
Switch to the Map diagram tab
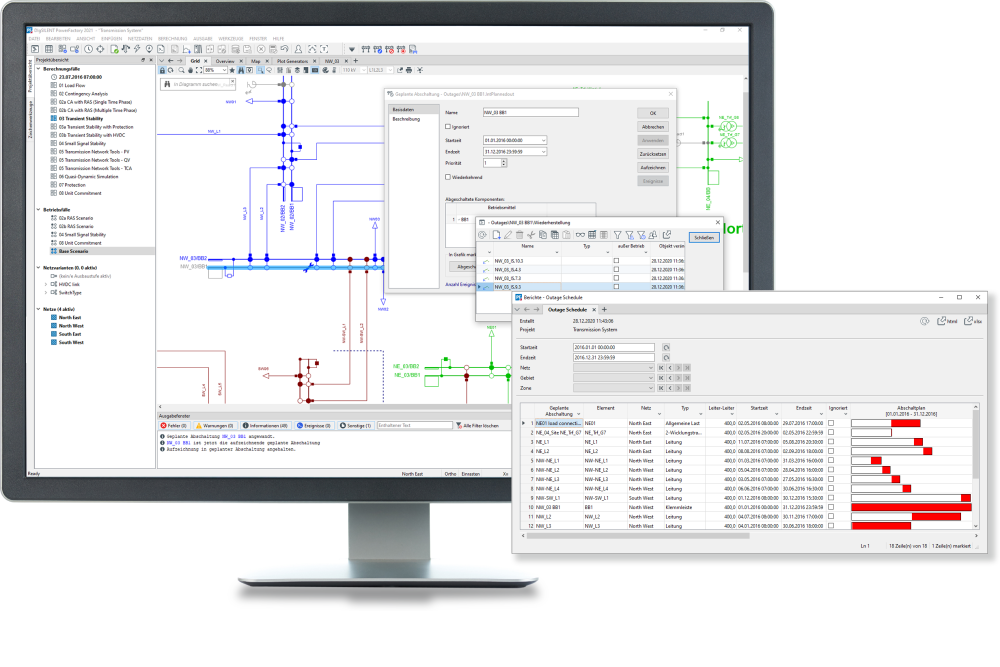[x=255, y=61]
